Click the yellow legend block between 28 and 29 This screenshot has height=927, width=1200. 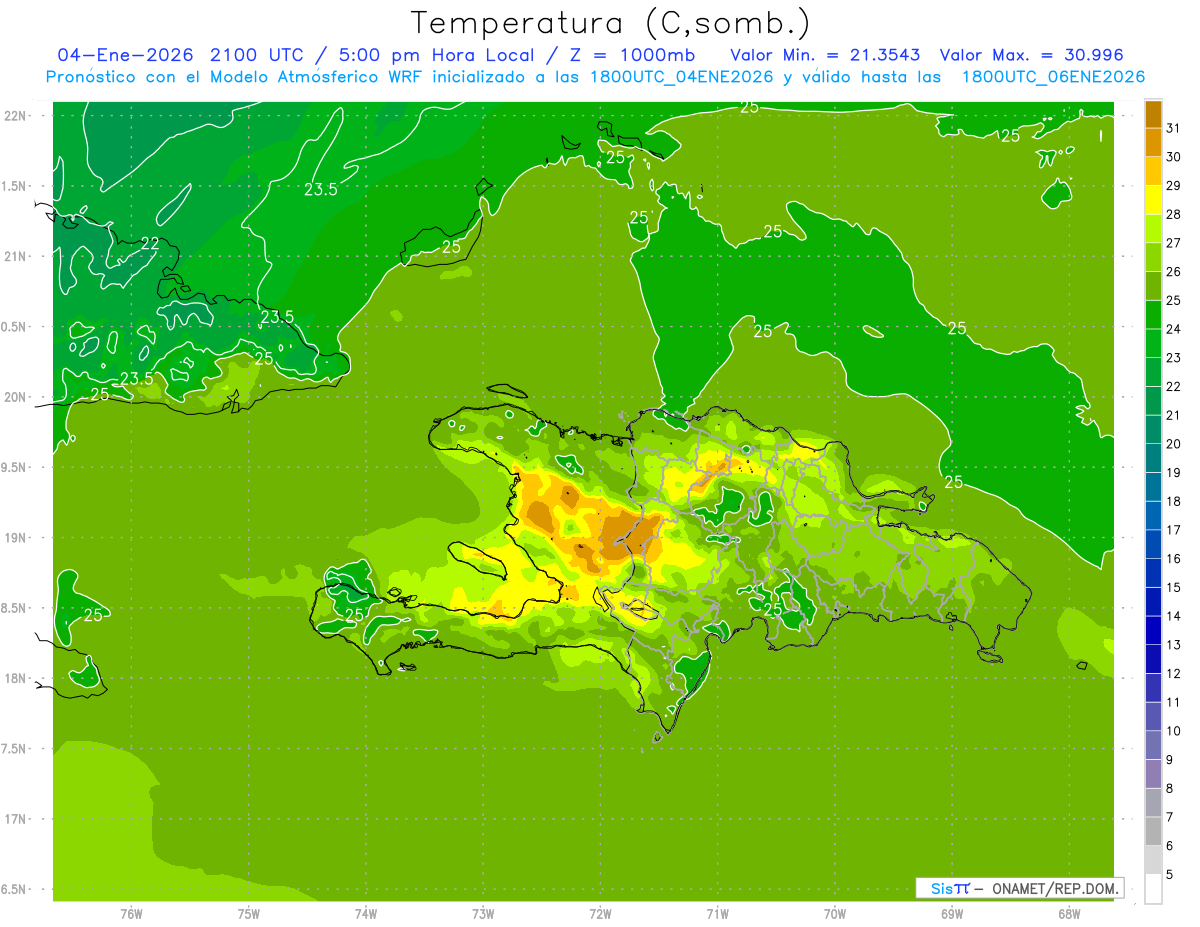pos(1154,200)
